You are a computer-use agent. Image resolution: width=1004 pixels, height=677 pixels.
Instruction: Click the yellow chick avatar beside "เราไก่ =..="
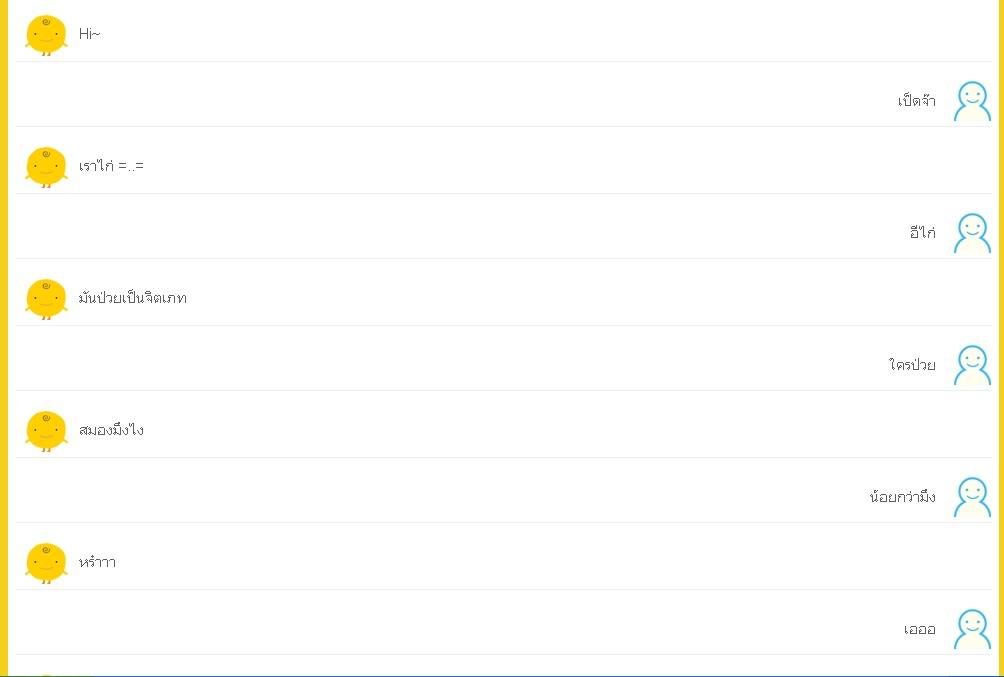[46, 167]
